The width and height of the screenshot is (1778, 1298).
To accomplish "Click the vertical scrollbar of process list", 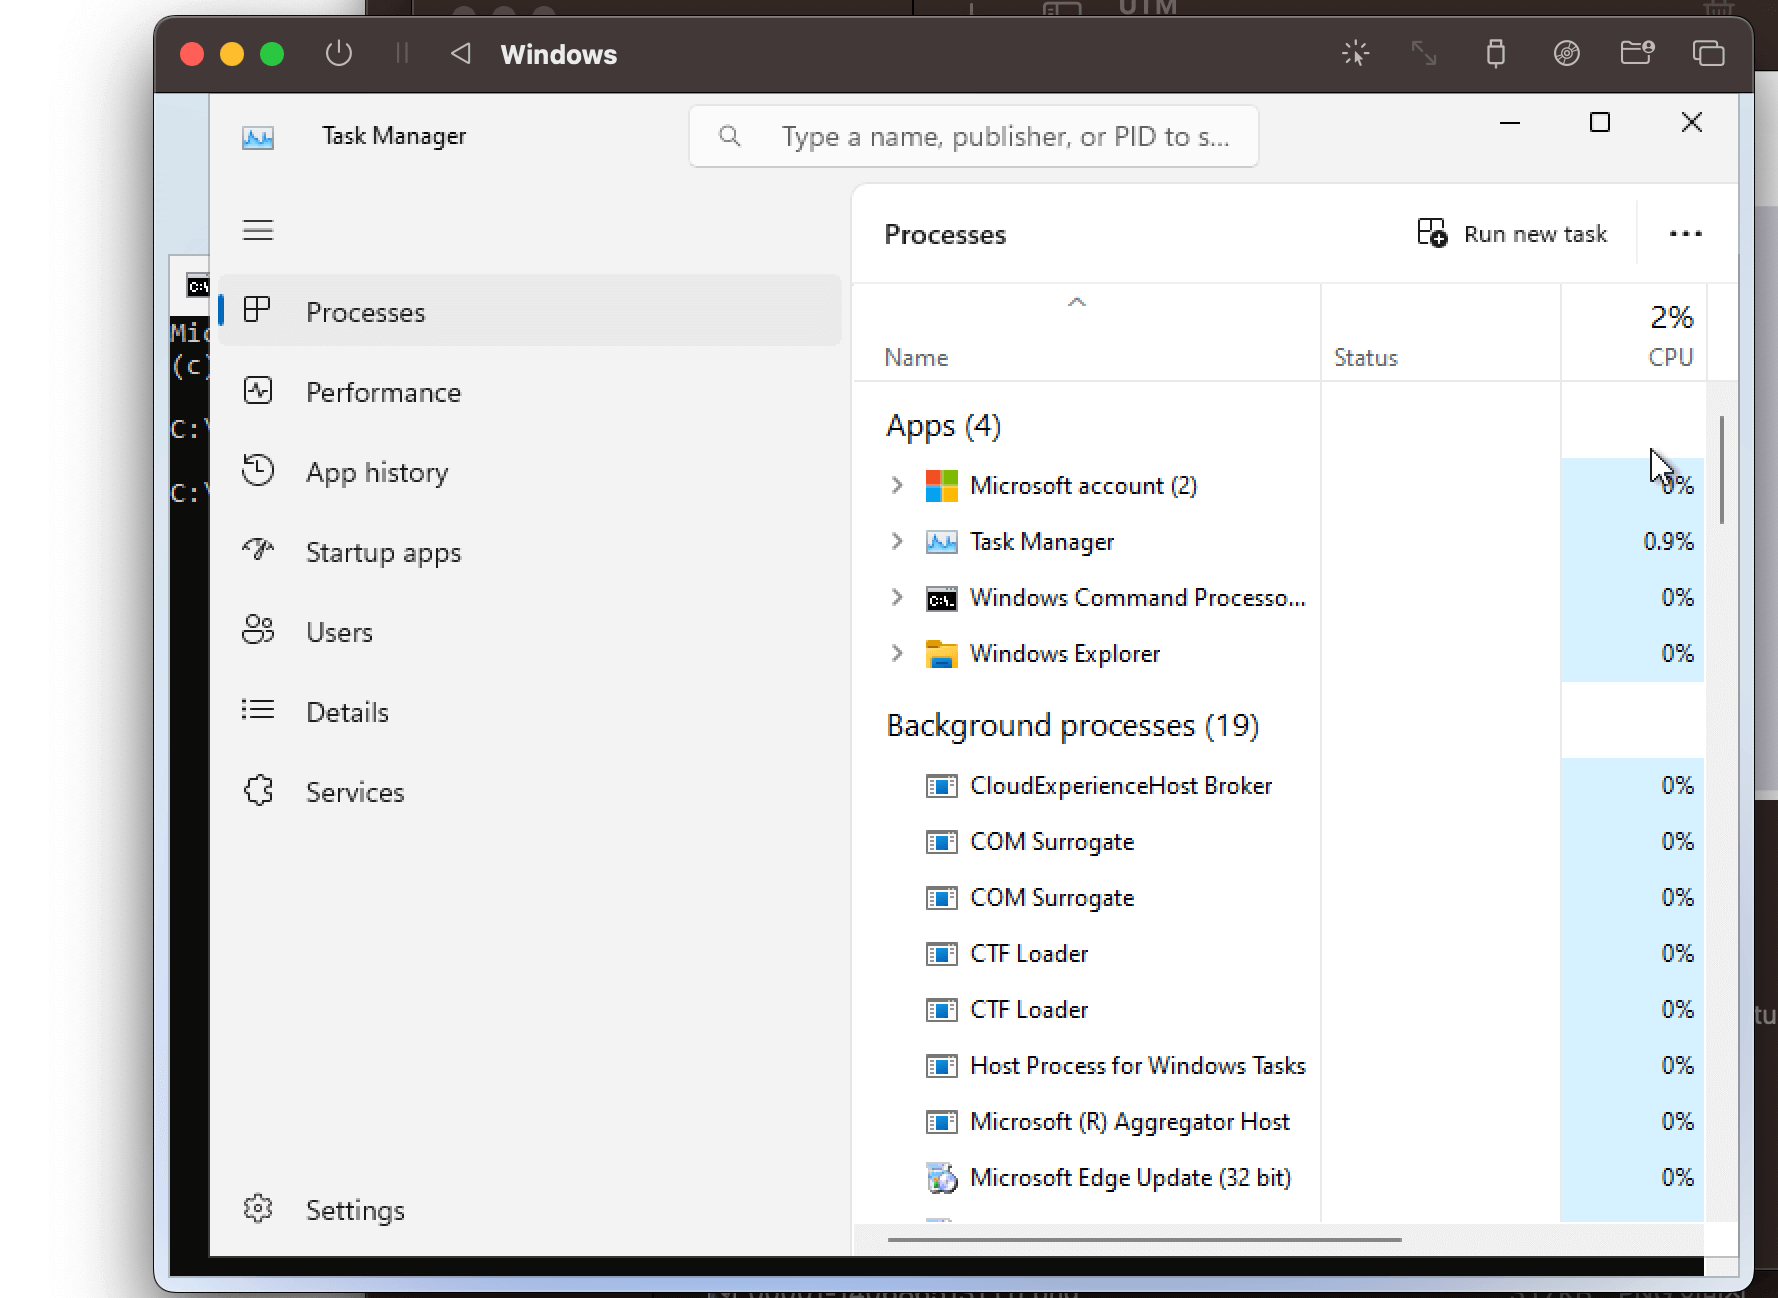I will tap(1722, 470).
